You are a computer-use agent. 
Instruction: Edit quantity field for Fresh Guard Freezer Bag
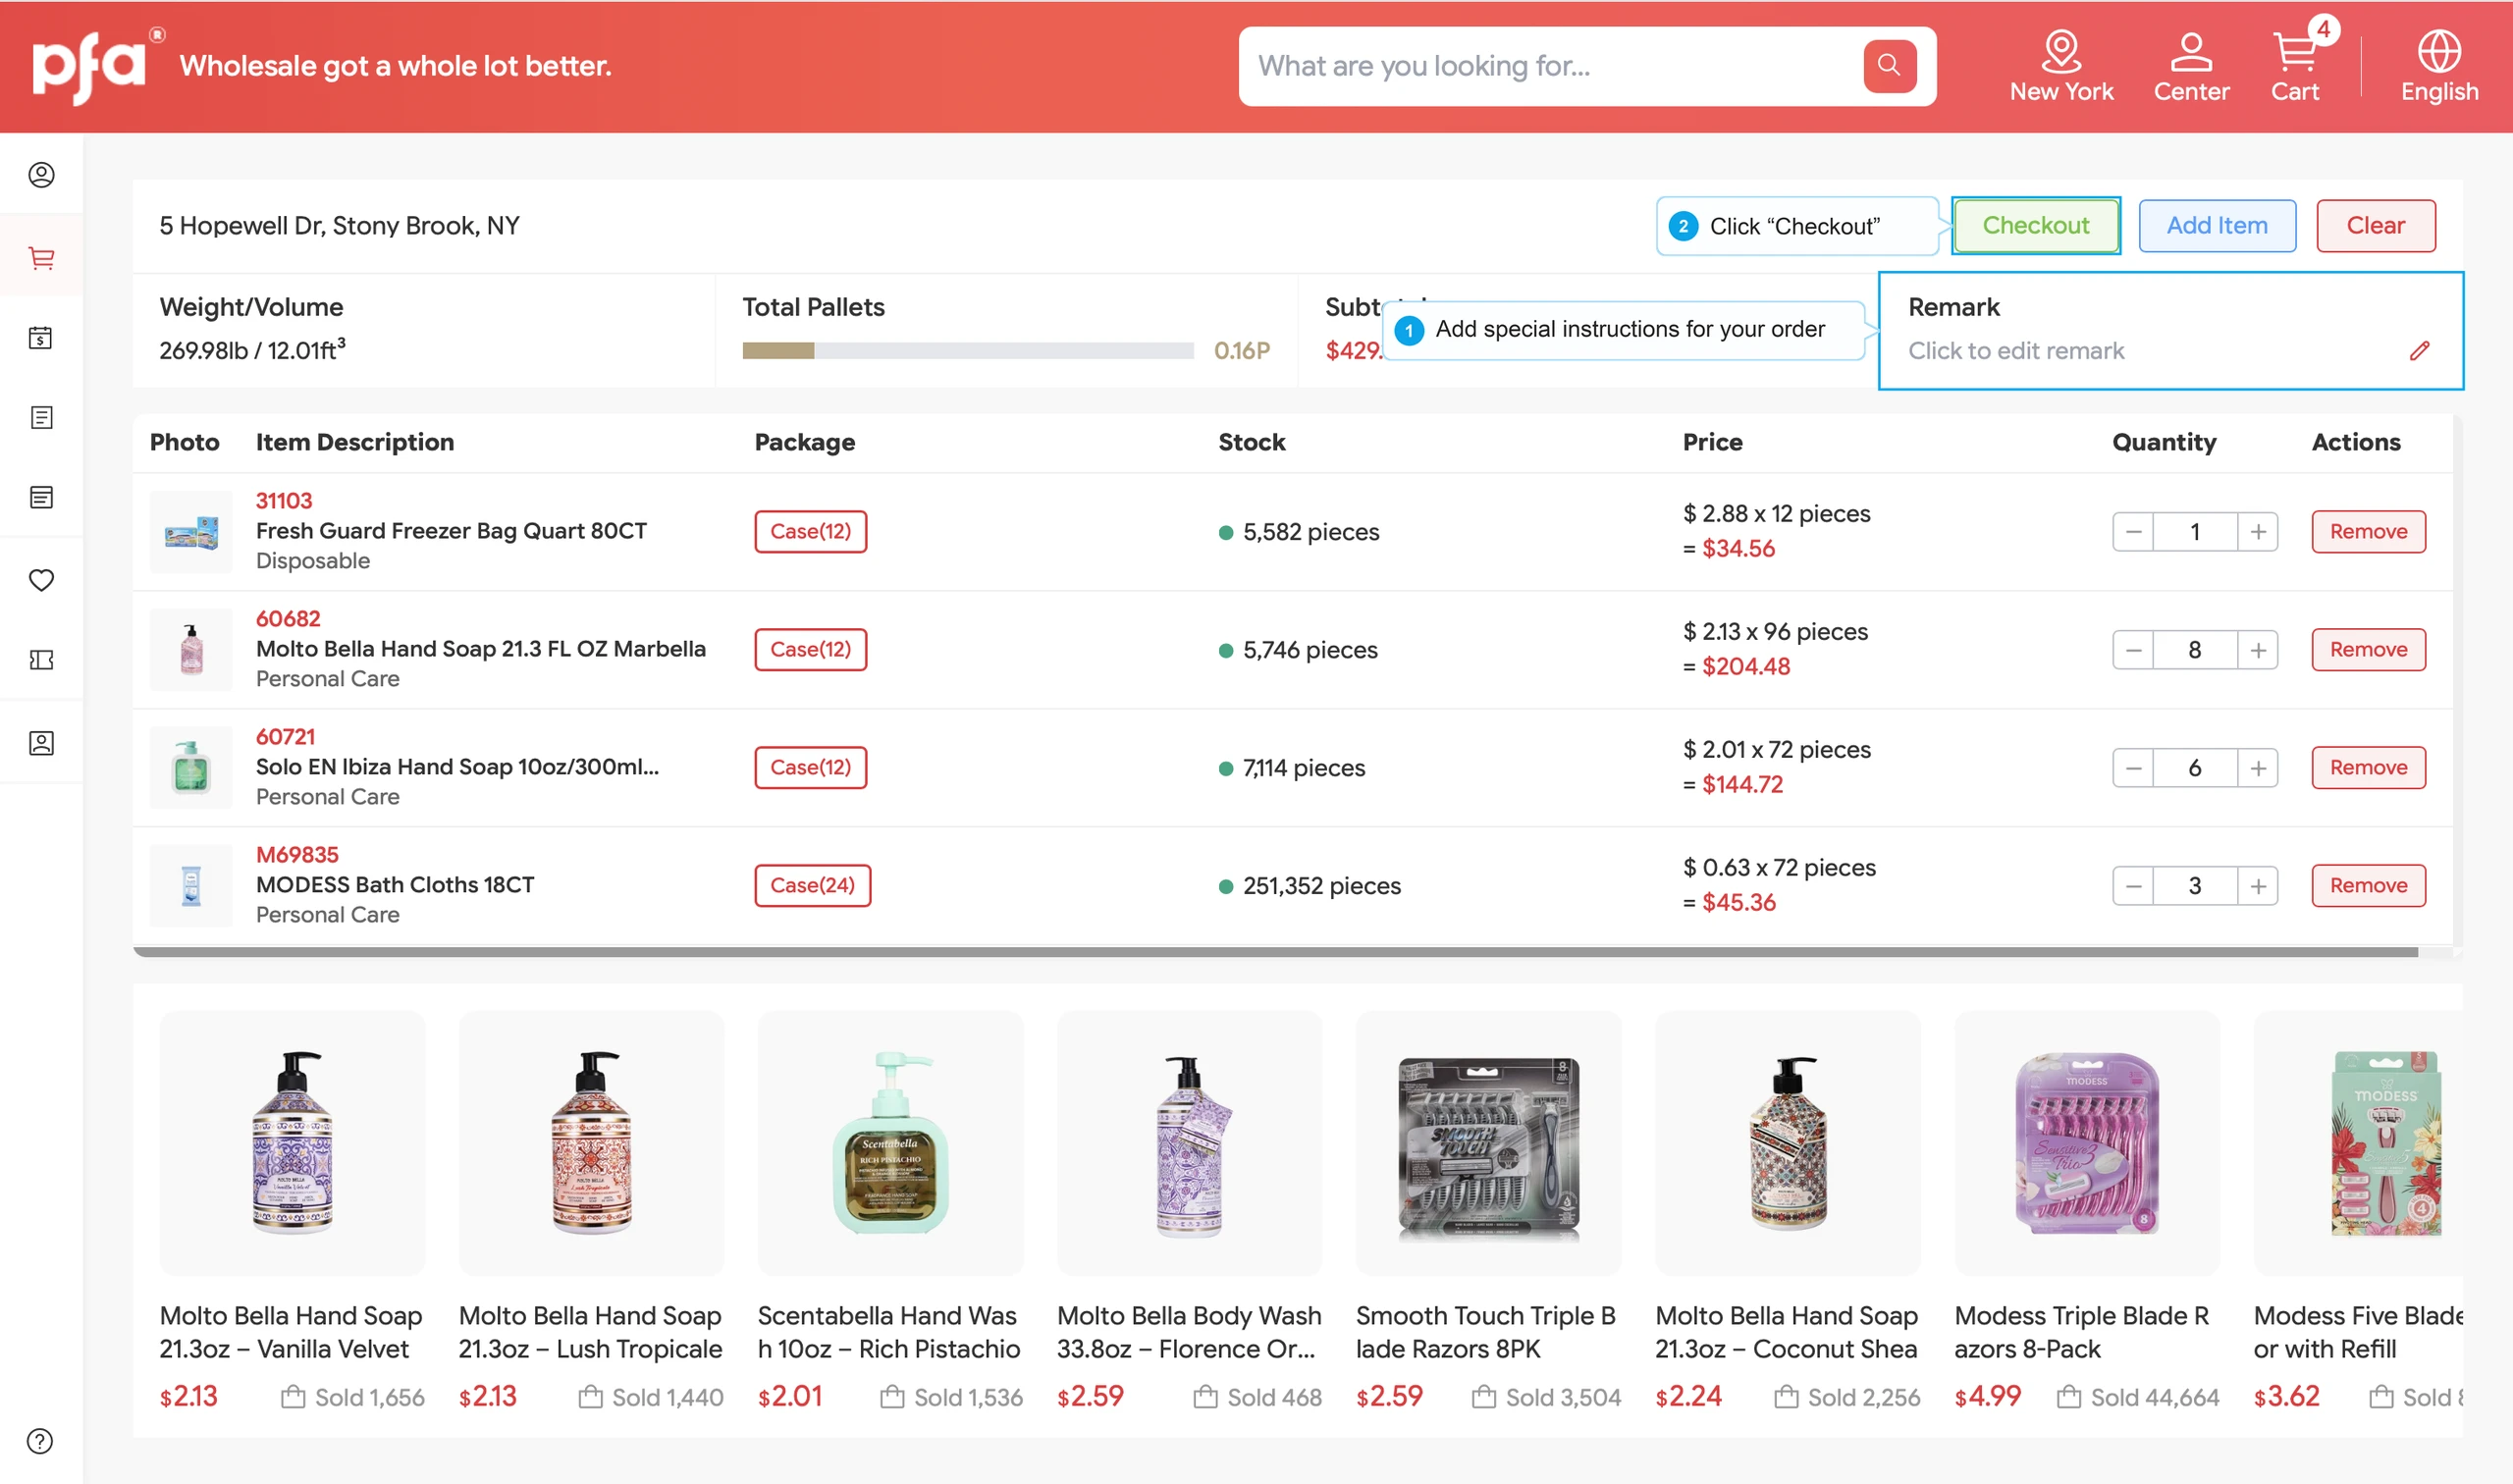pos(2195,532)
